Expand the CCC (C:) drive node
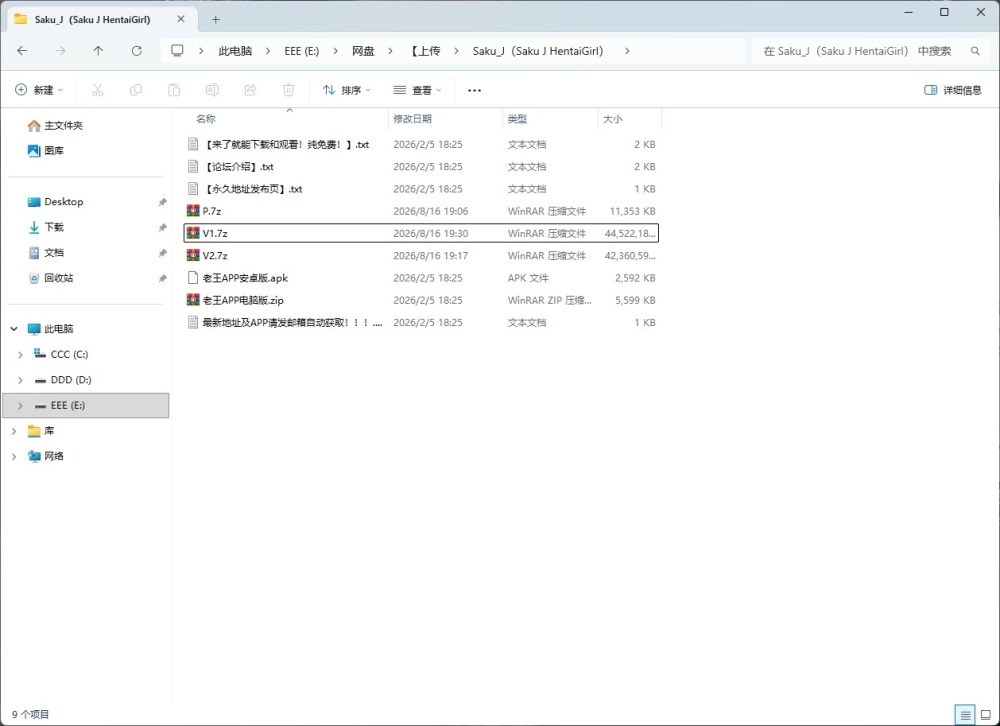Screen dimensions: 1000x726 20,355
